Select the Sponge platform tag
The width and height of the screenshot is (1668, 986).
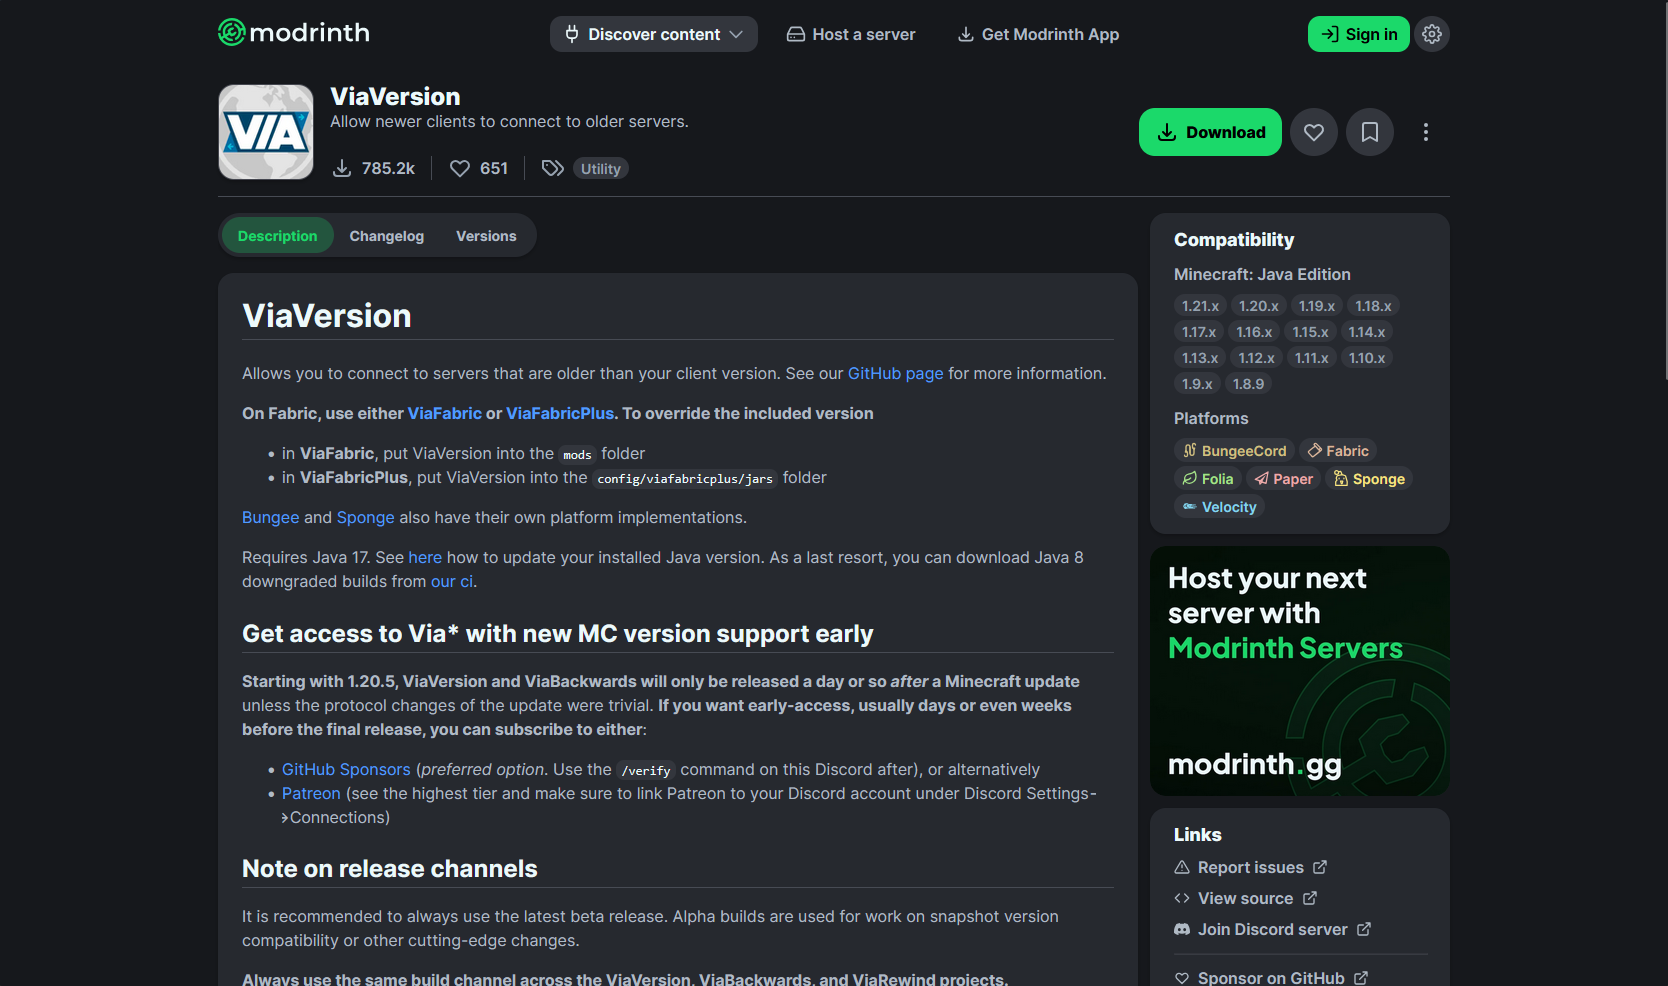1369,479
